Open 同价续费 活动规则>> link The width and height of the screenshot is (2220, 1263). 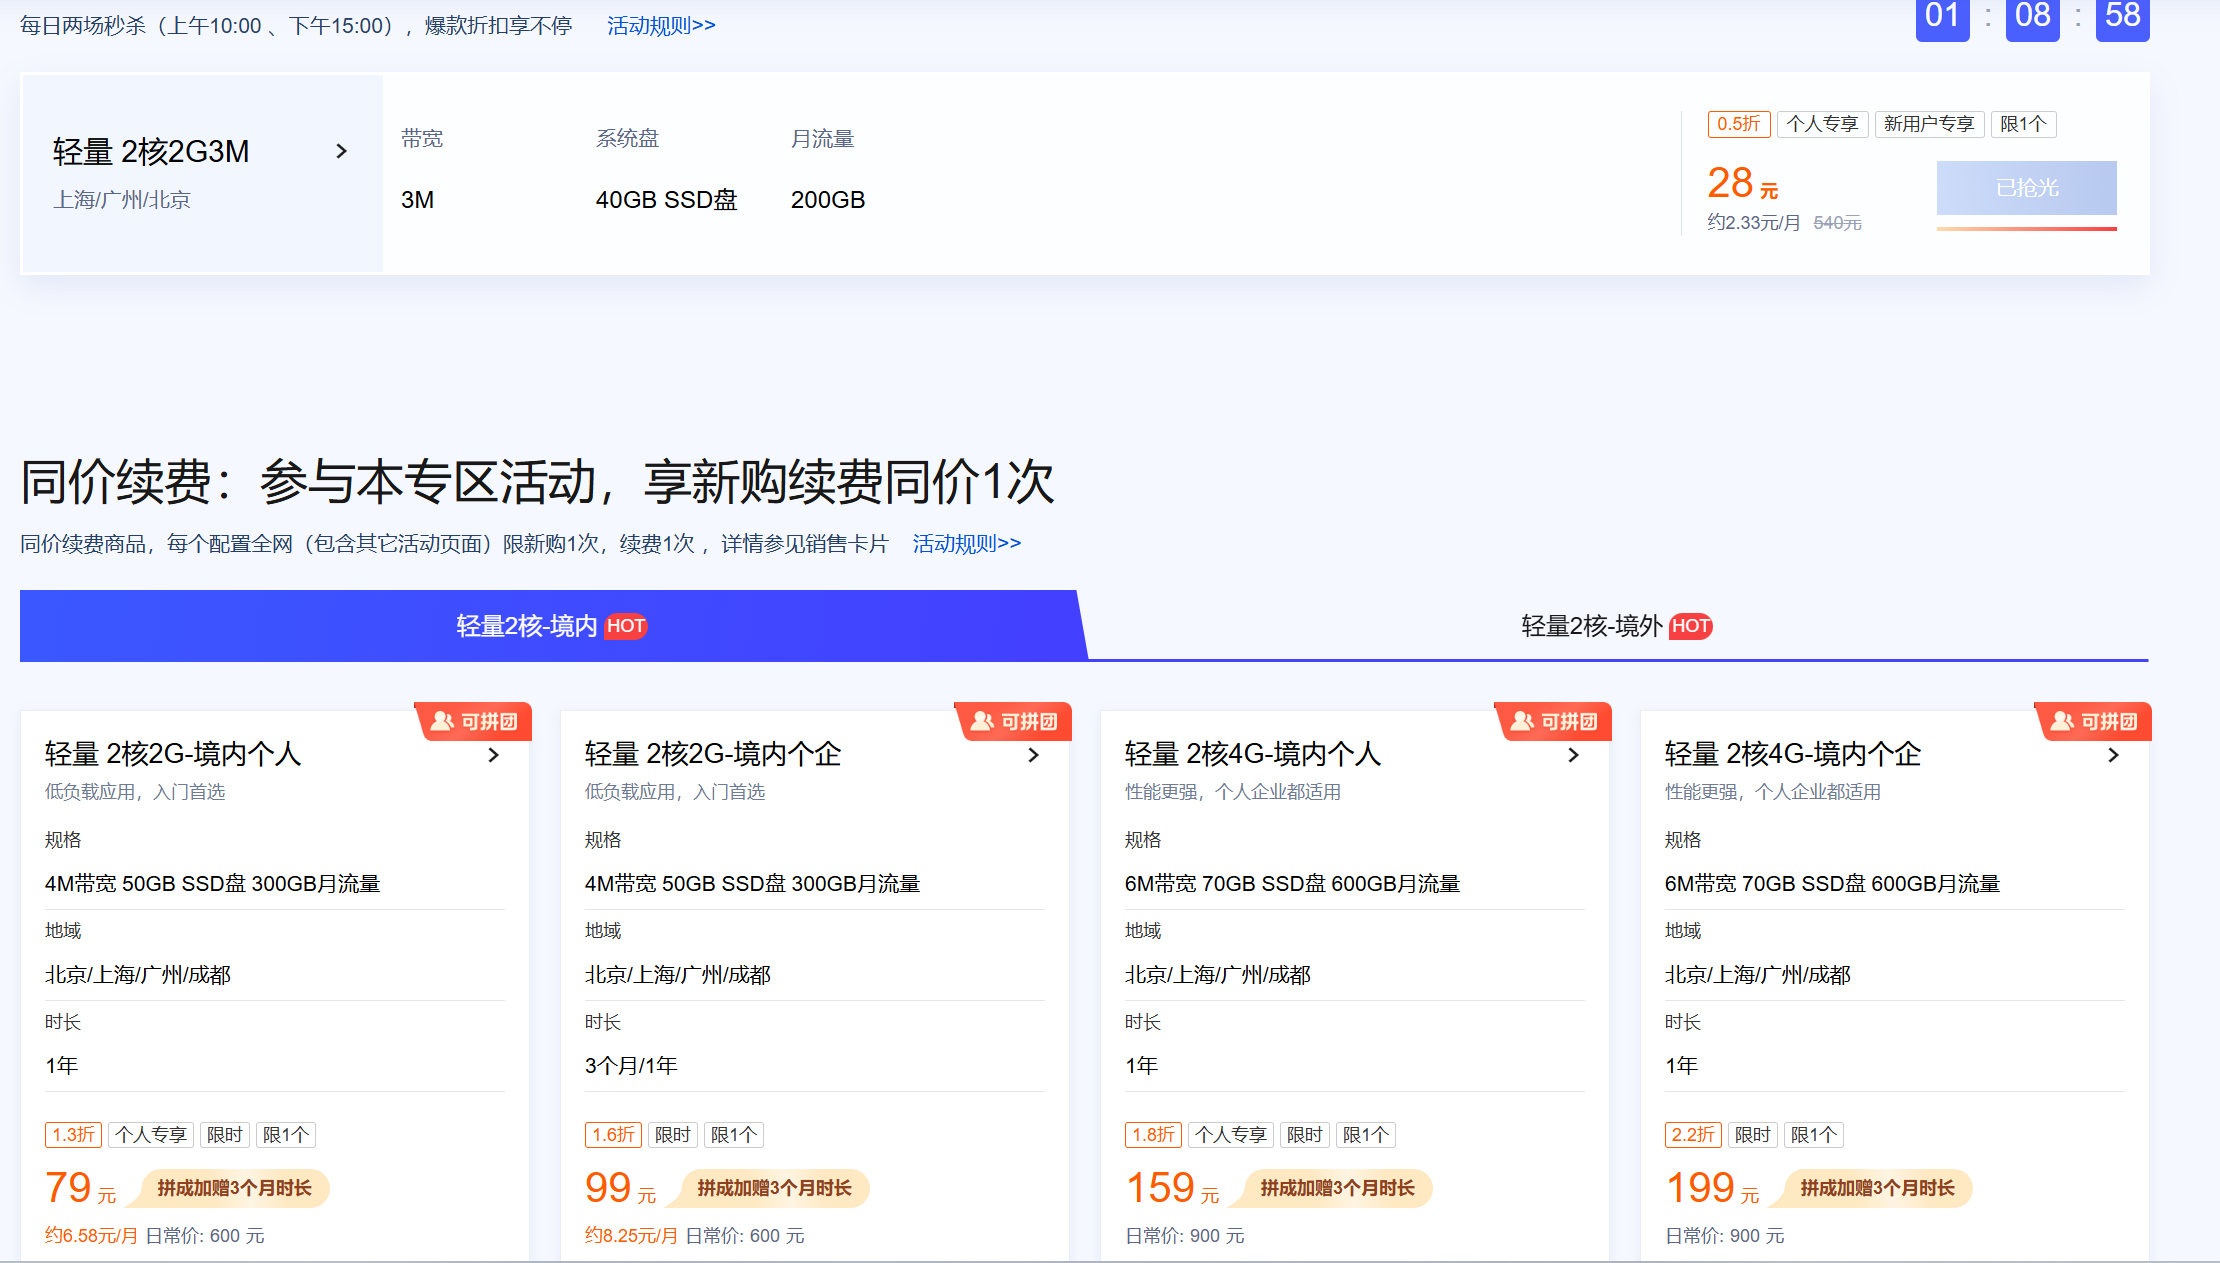(x=966, y=543)
